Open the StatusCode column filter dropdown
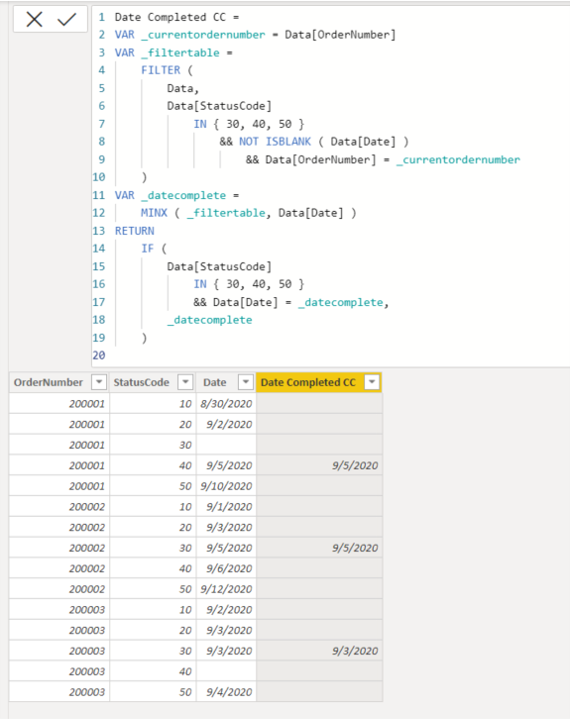Viewport: 570px width, 719px height. tap(186, 382)
